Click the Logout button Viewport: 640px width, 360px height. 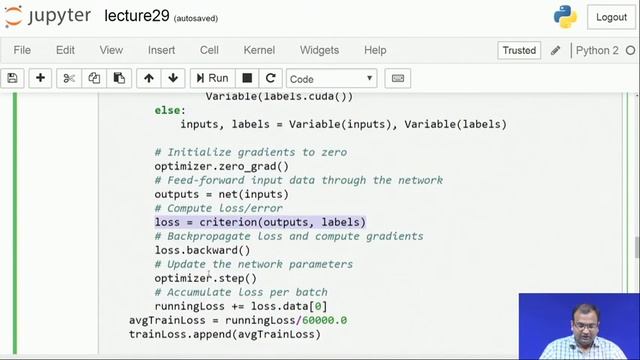pos(611,17)
